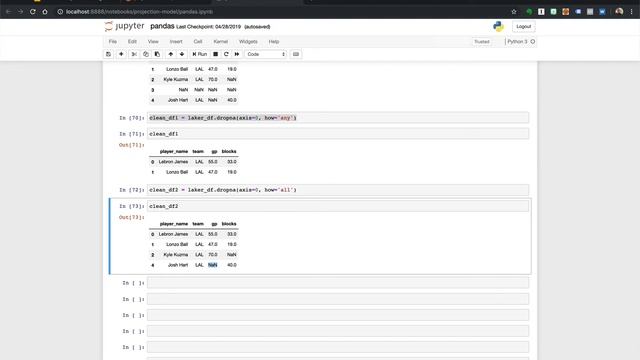Click the blocks column header in Out[73]
This screenshot has width=640, height=360.
[x=229, y=224]
